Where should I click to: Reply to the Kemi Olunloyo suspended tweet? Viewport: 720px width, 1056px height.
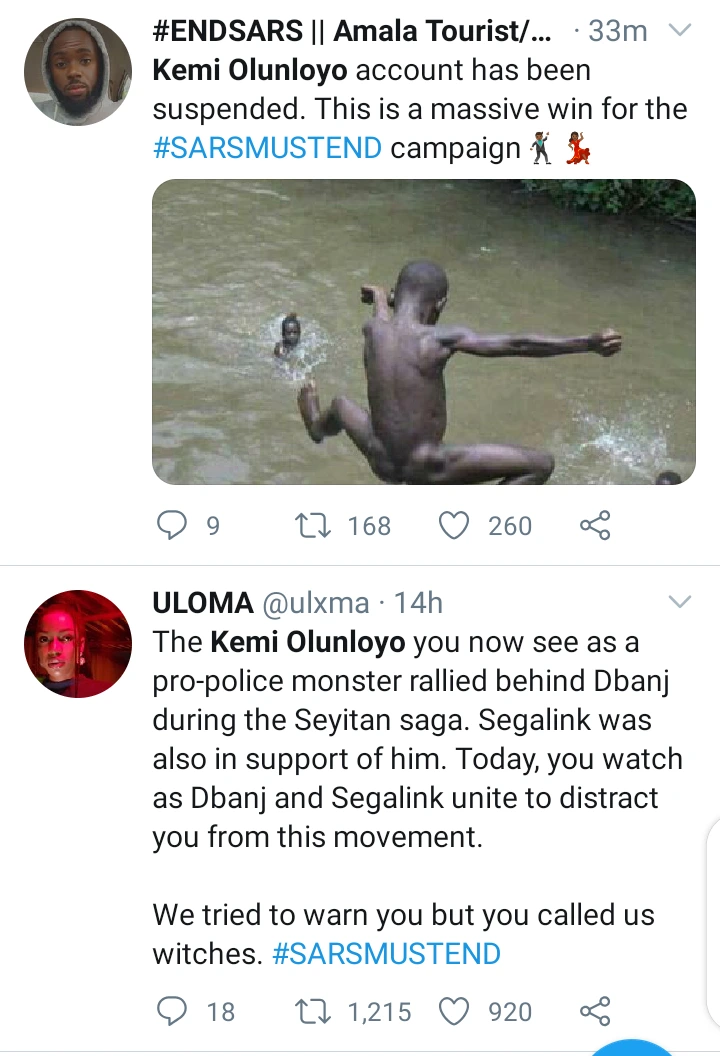[175, 525]
